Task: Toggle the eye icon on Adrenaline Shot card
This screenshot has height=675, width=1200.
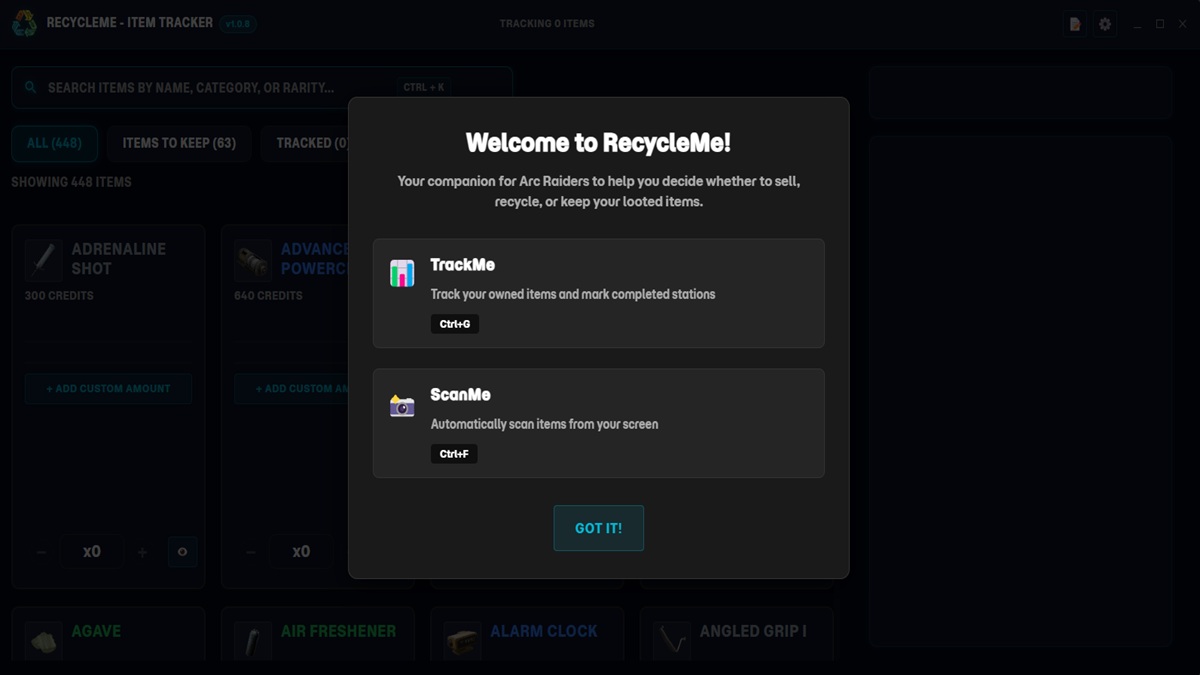Action: tap(182, 552)
